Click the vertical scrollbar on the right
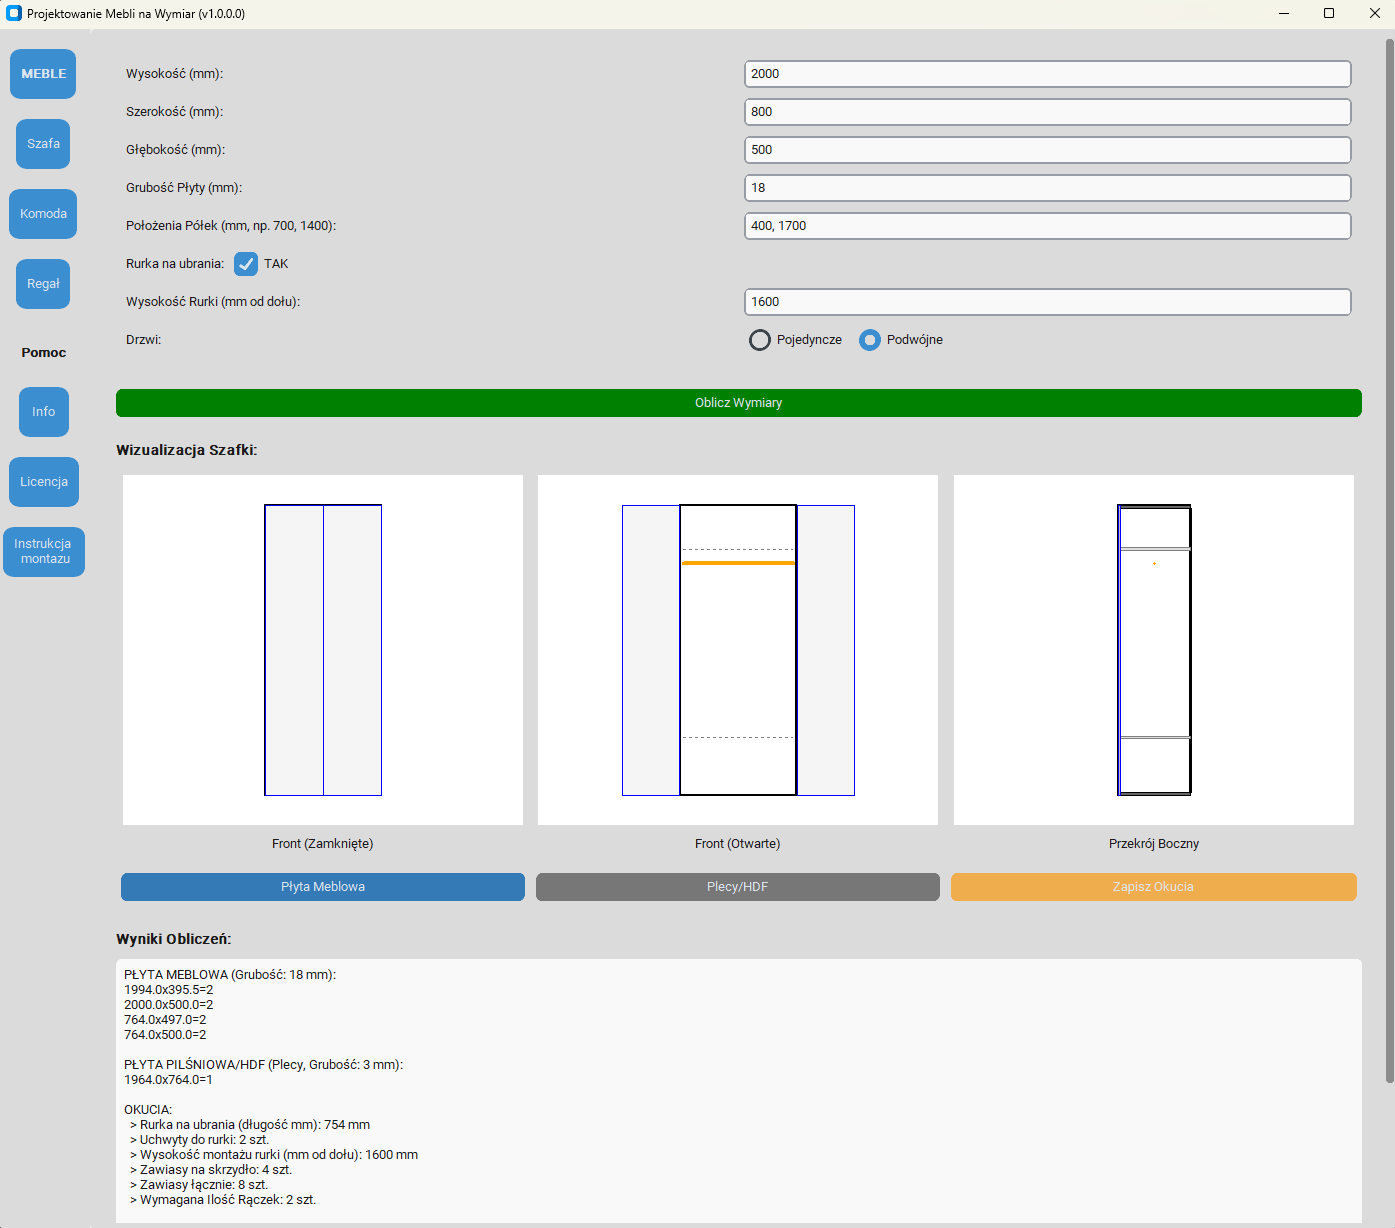1395x1228 pixels. [1389, 560]
